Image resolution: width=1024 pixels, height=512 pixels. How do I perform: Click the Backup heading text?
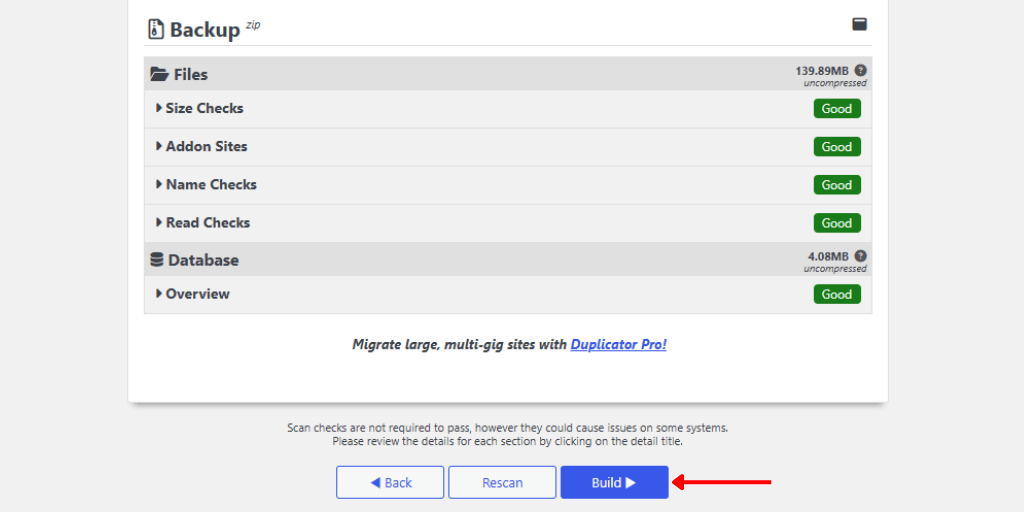pyautogui.click(x=205, y=30)
